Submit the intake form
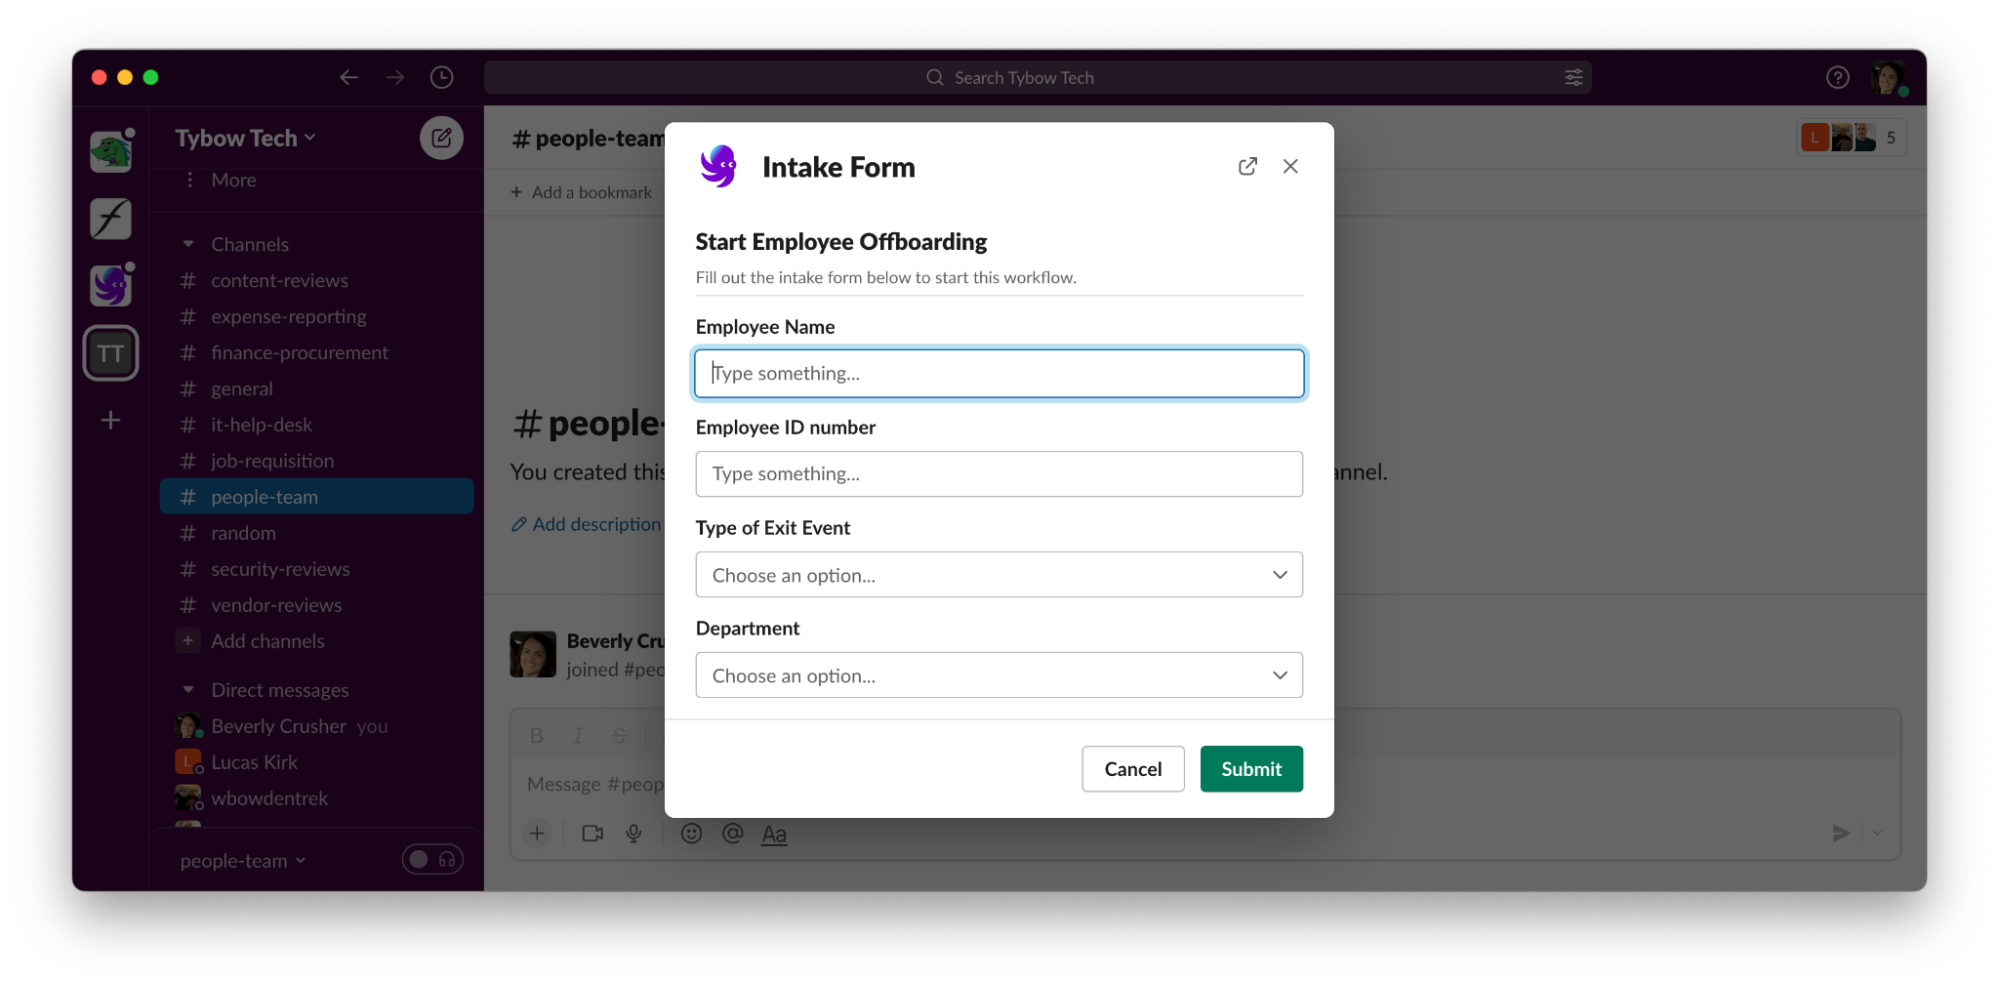Image resolution: width=1999 pixels, height=987 pixels. point(1251,769)
